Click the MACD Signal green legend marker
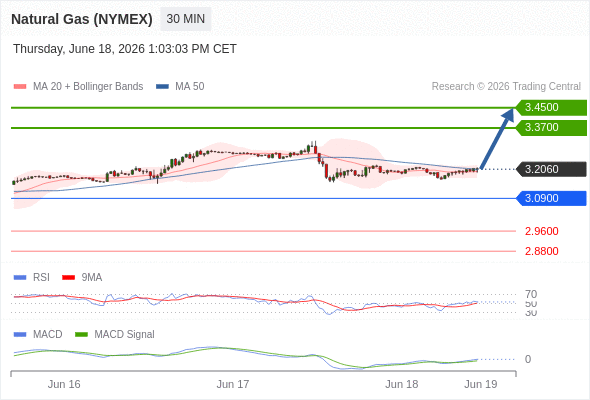The width and height of the screenshot is (590, 400). click(81, 335)
